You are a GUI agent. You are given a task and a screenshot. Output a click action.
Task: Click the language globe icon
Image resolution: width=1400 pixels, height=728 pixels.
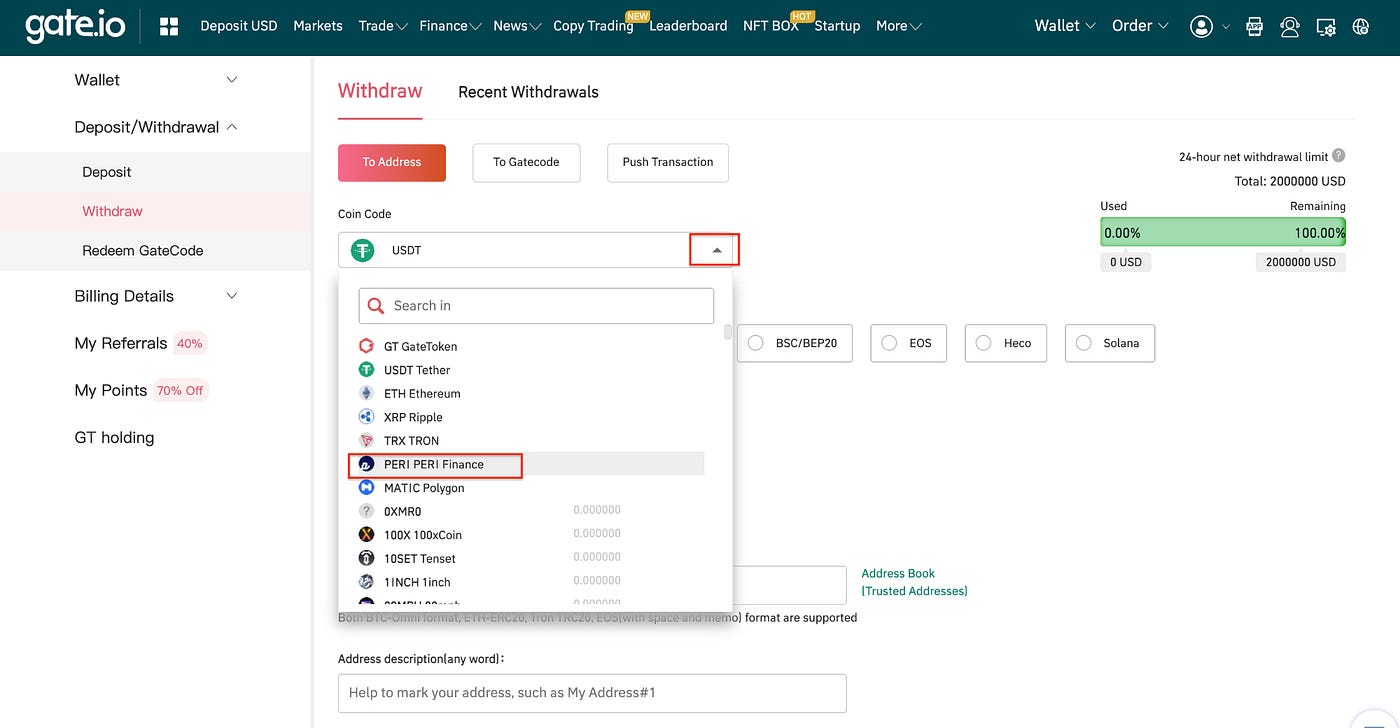coord(1360,27)
